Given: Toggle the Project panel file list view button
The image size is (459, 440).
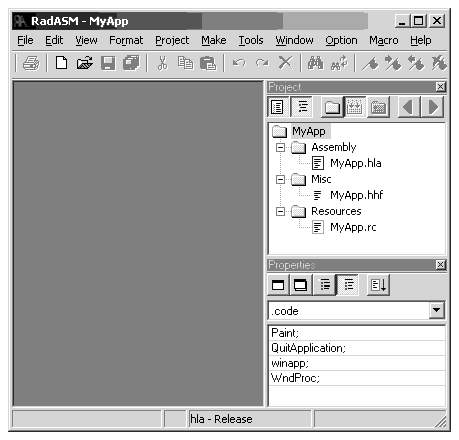Looking at the screenshot, I should 278,107.
